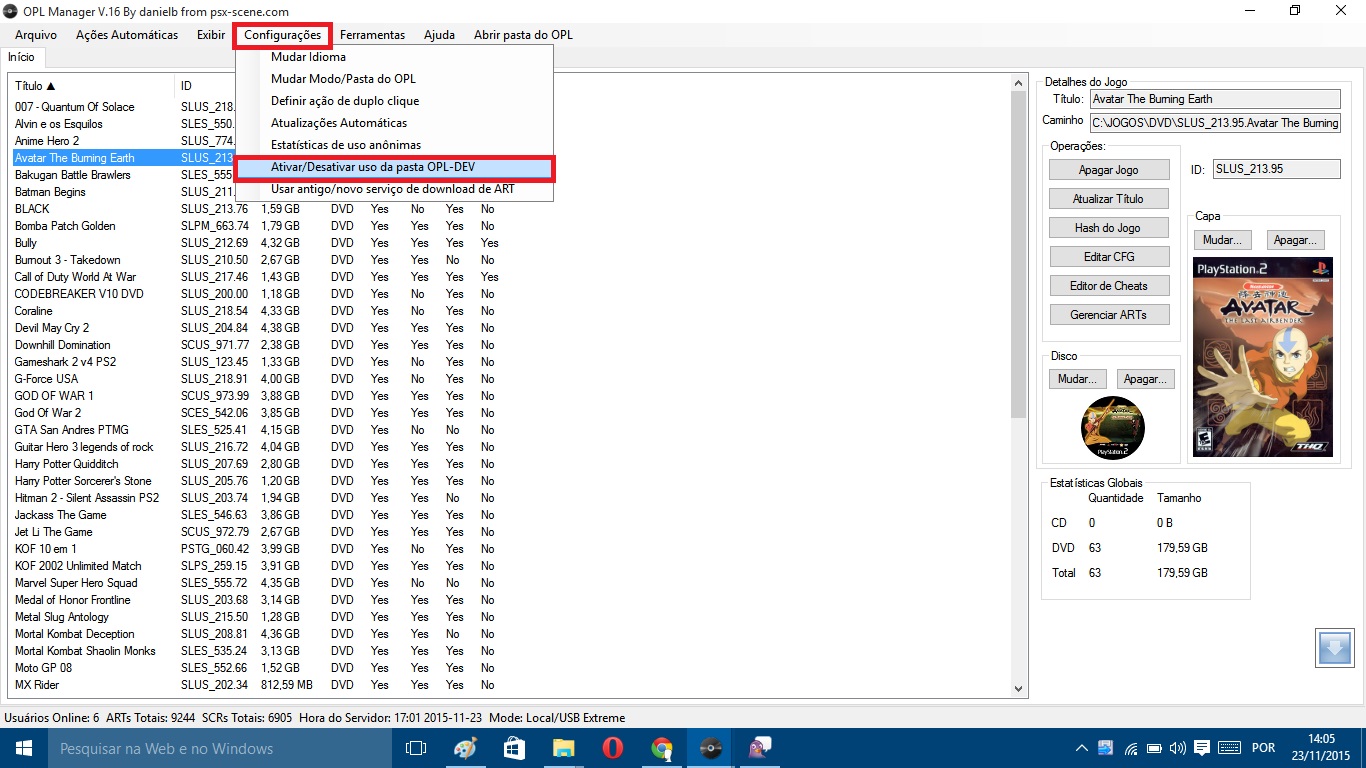Screen dimensions: 1366x768
Task: Click the blue download arrow icon
Action: (1335, 648)
